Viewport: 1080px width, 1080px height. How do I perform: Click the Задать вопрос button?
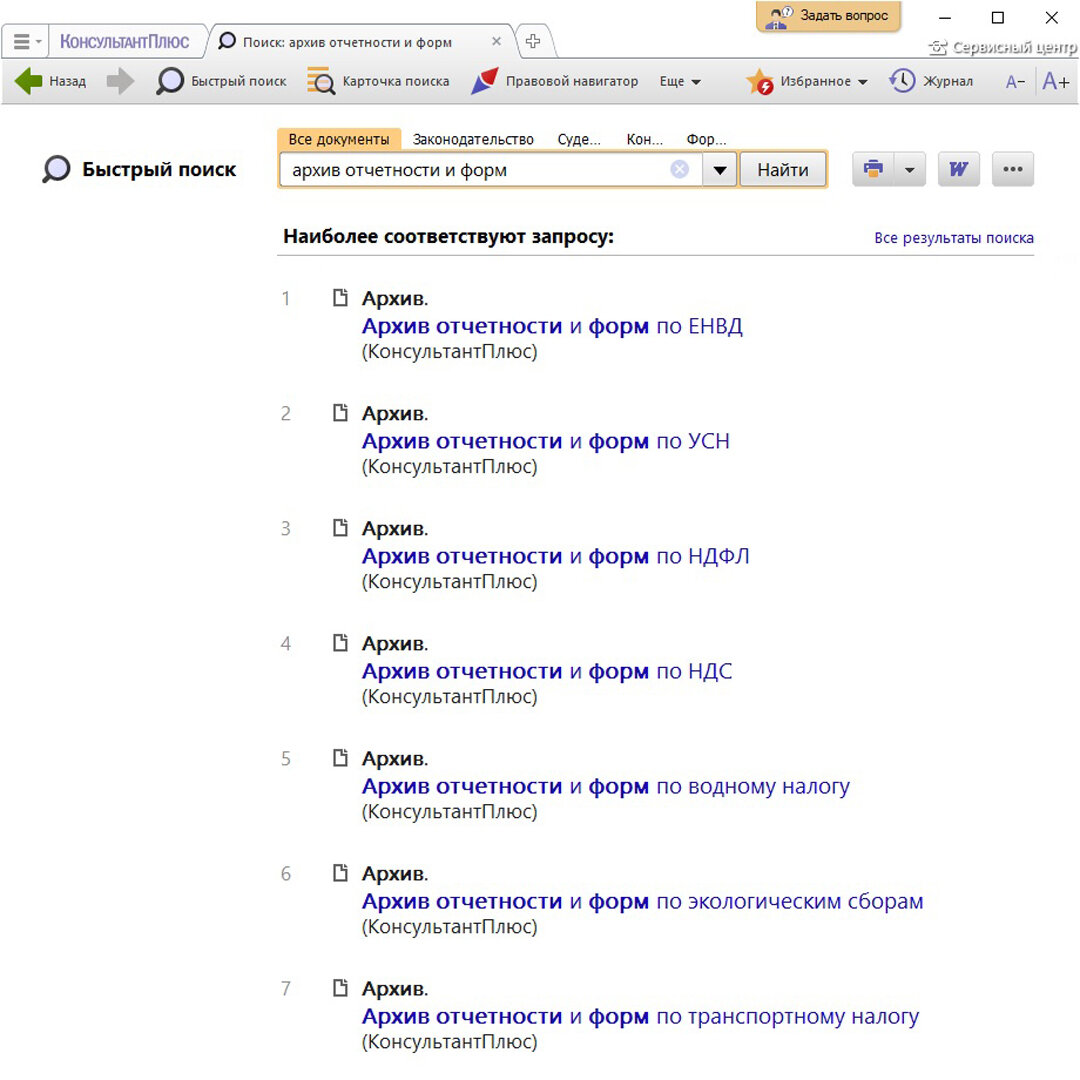click(829, 16)
